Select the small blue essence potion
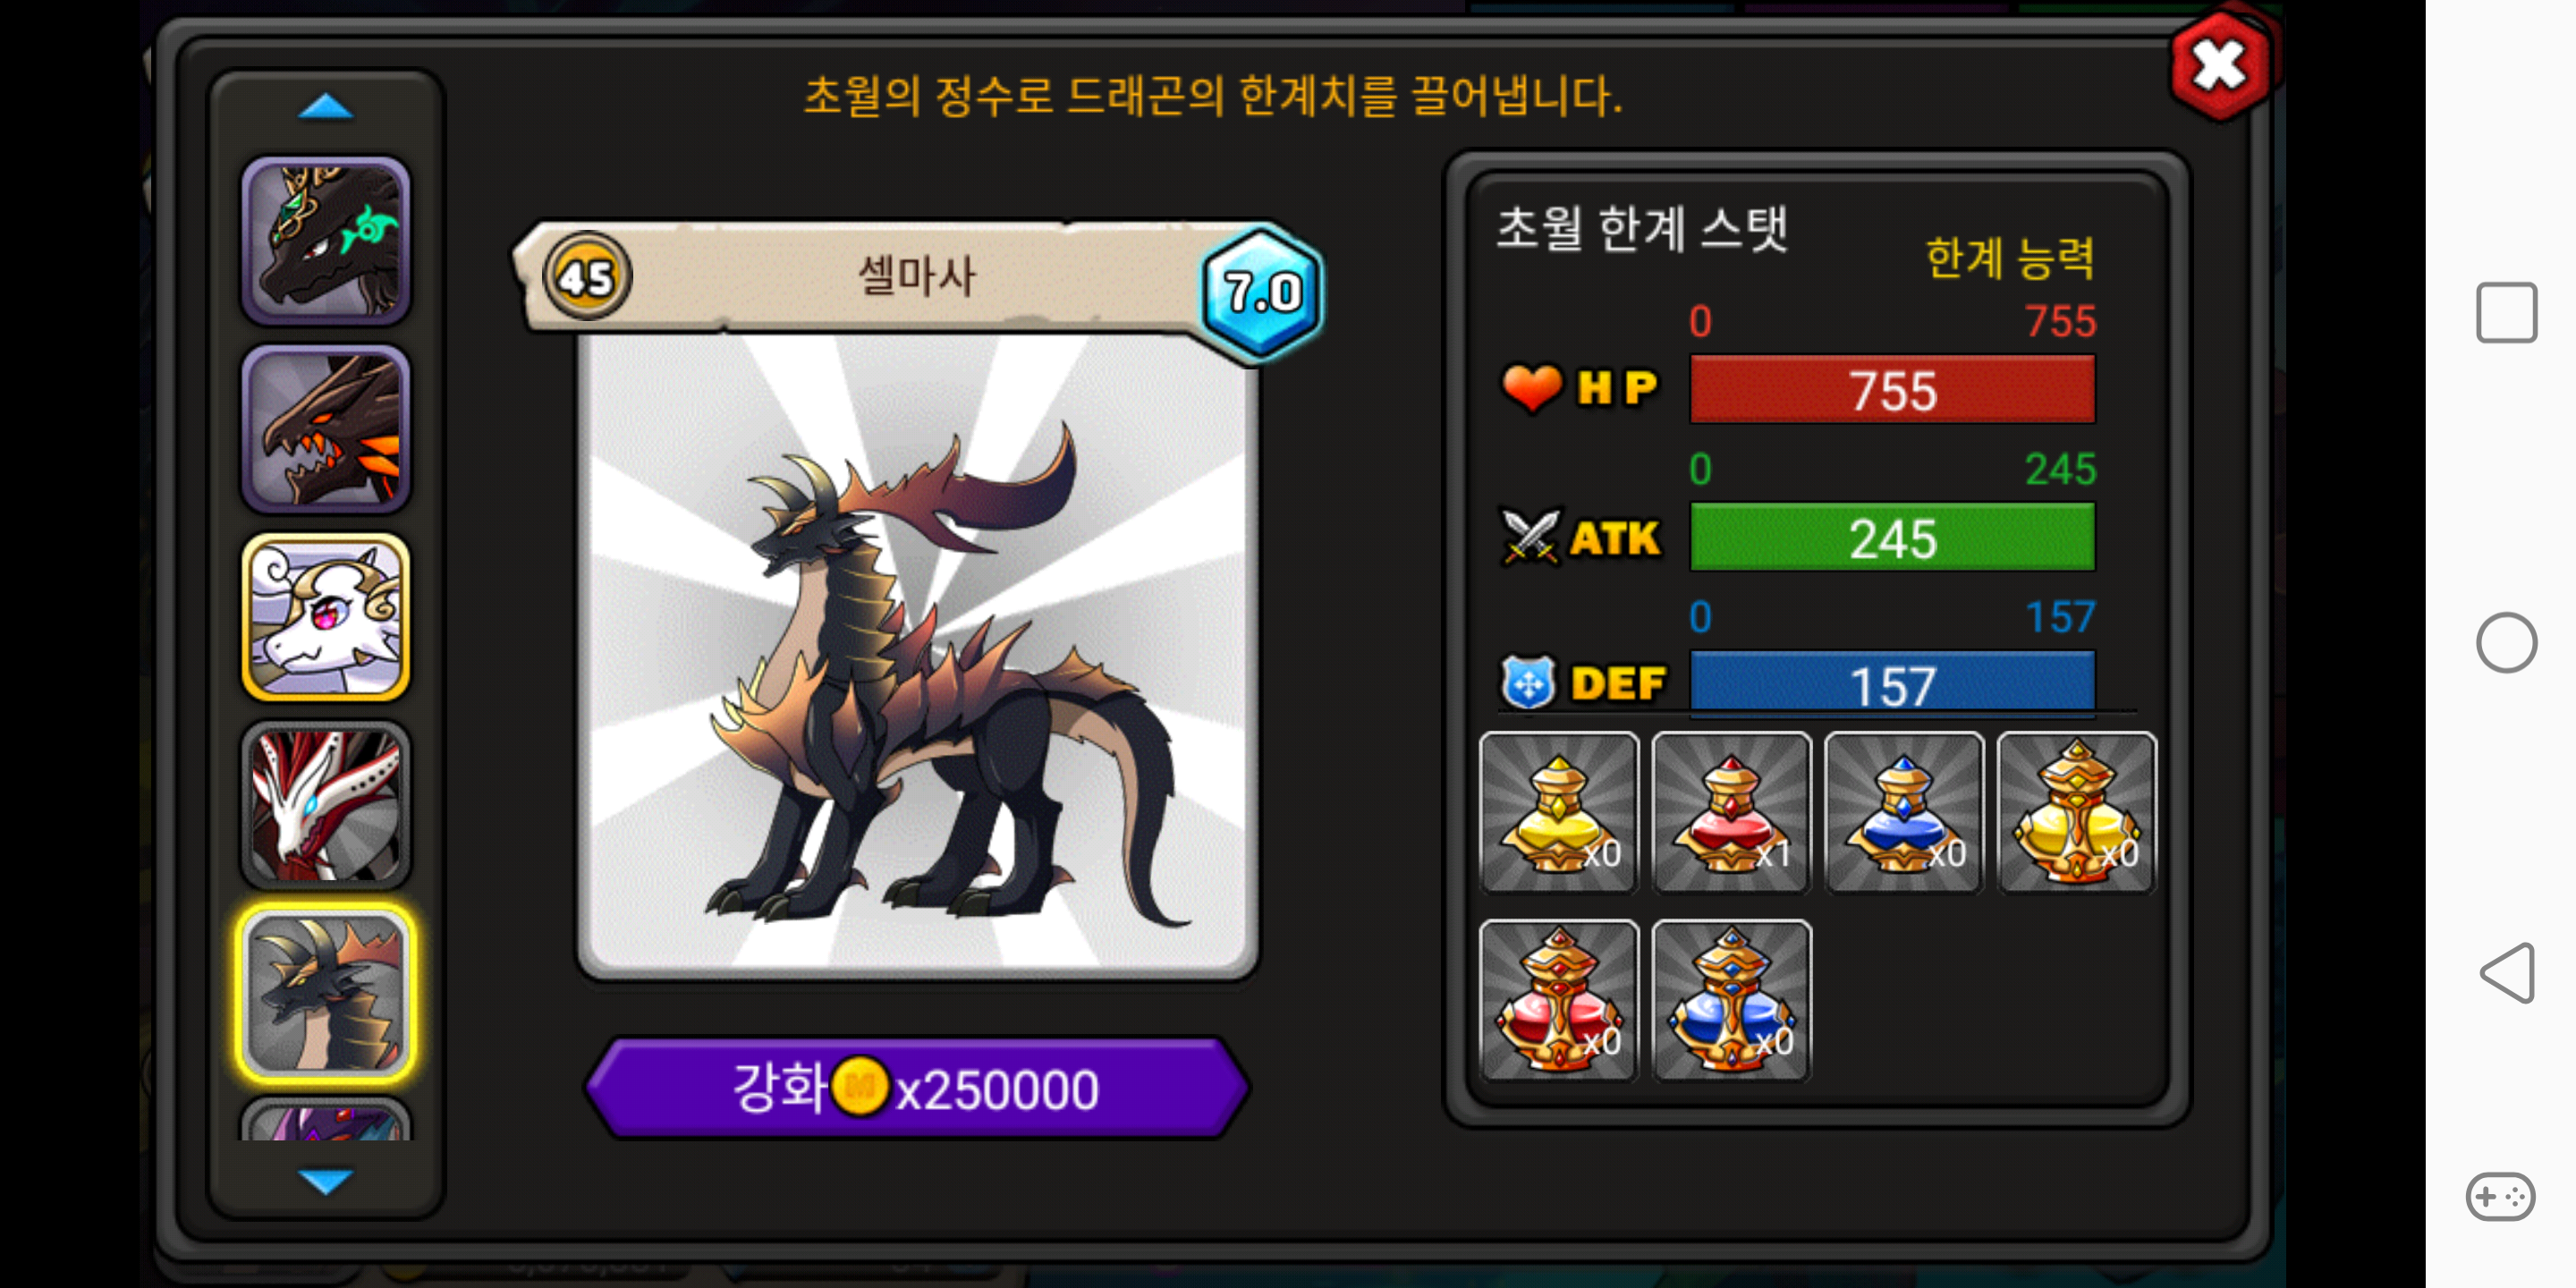The height and width of the screenshot is (1288, 2576). 1904,812
